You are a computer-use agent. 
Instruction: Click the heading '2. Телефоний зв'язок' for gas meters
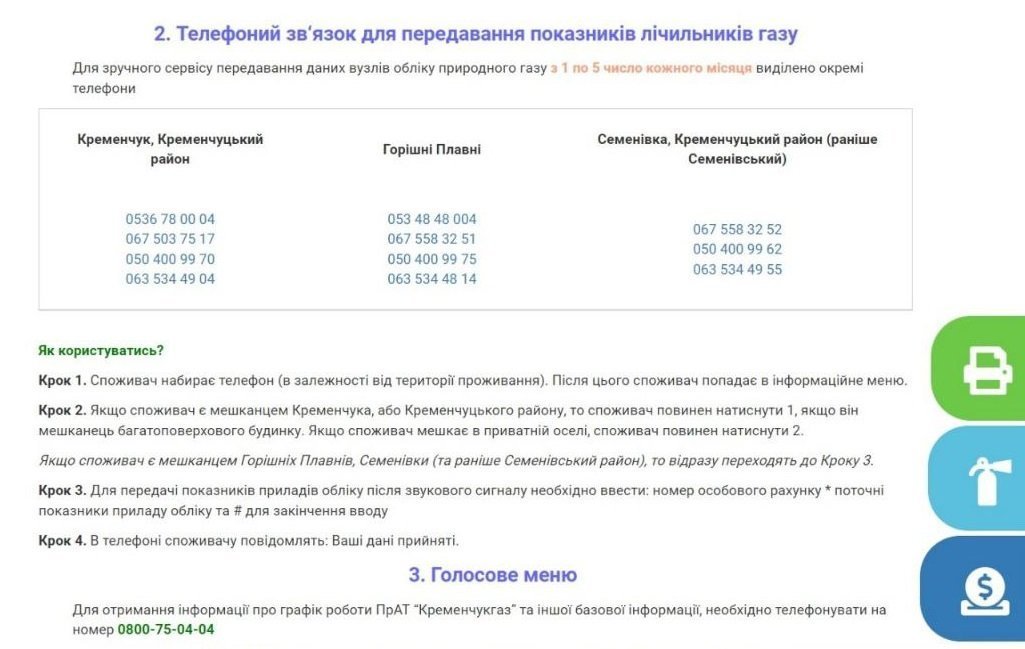click(x=475, y=34)
